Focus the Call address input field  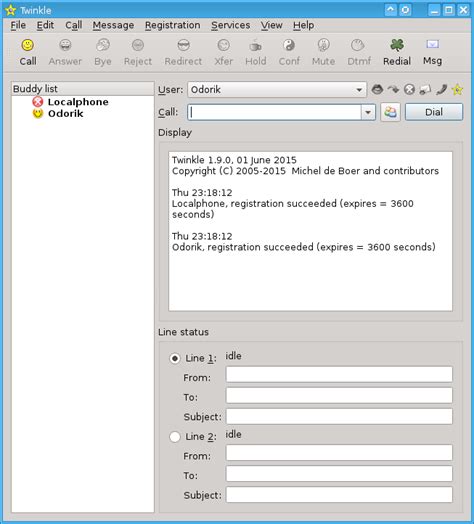[274, 112]
